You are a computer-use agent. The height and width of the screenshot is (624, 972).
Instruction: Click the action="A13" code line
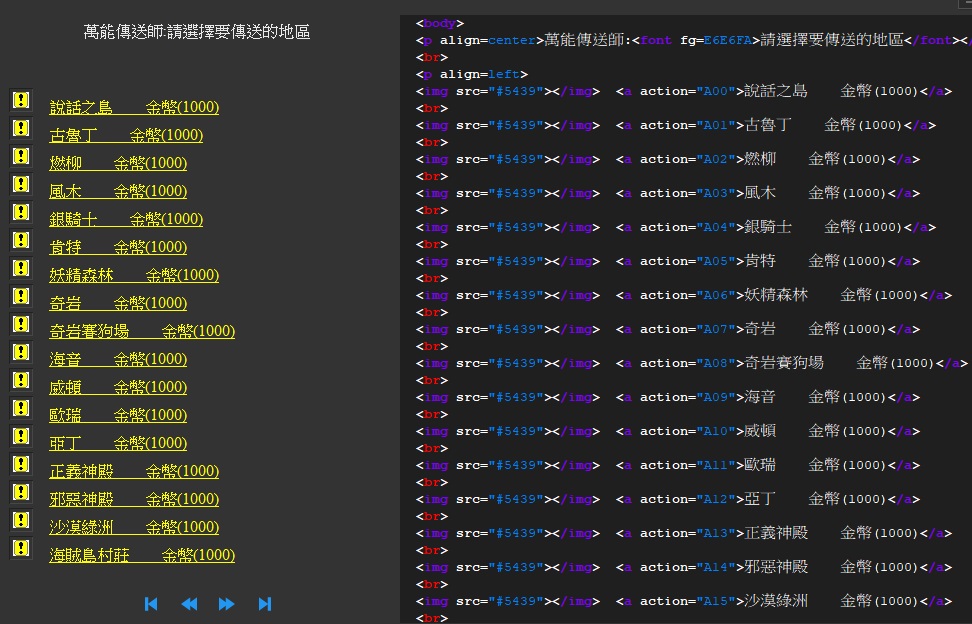pos(684,533)
